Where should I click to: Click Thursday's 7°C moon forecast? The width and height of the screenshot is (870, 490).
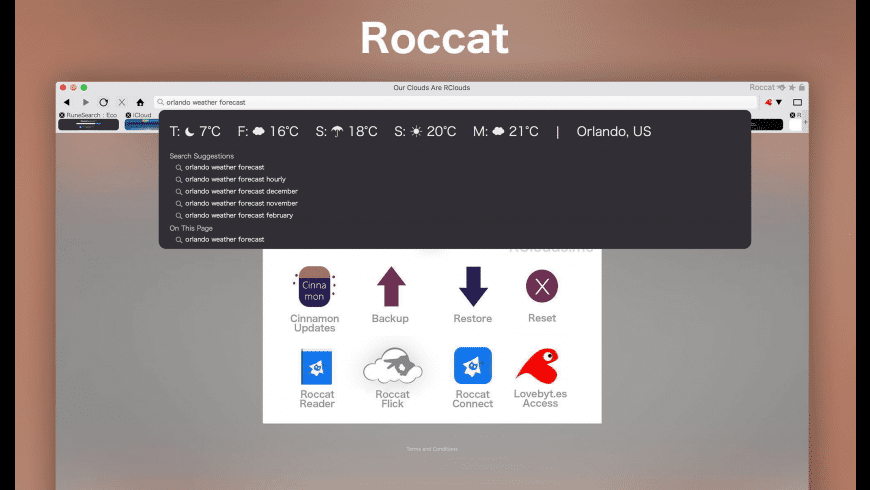point(195,132)
